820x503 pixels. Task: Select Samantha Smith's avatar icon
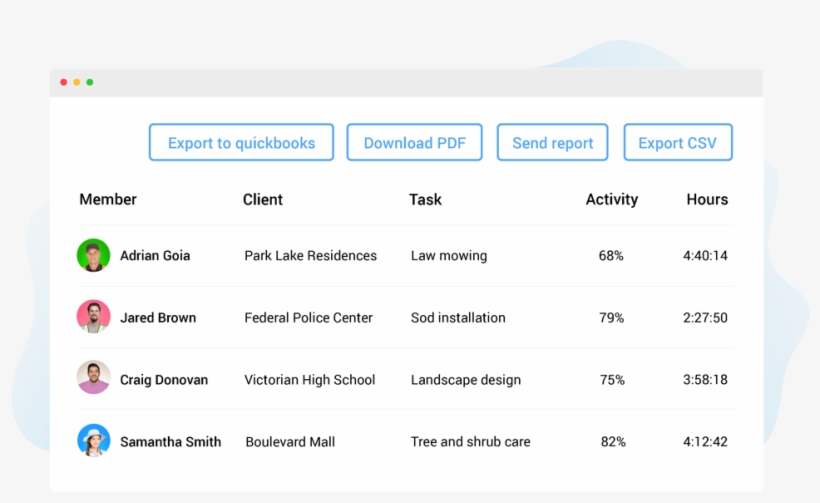click(93, 441)
